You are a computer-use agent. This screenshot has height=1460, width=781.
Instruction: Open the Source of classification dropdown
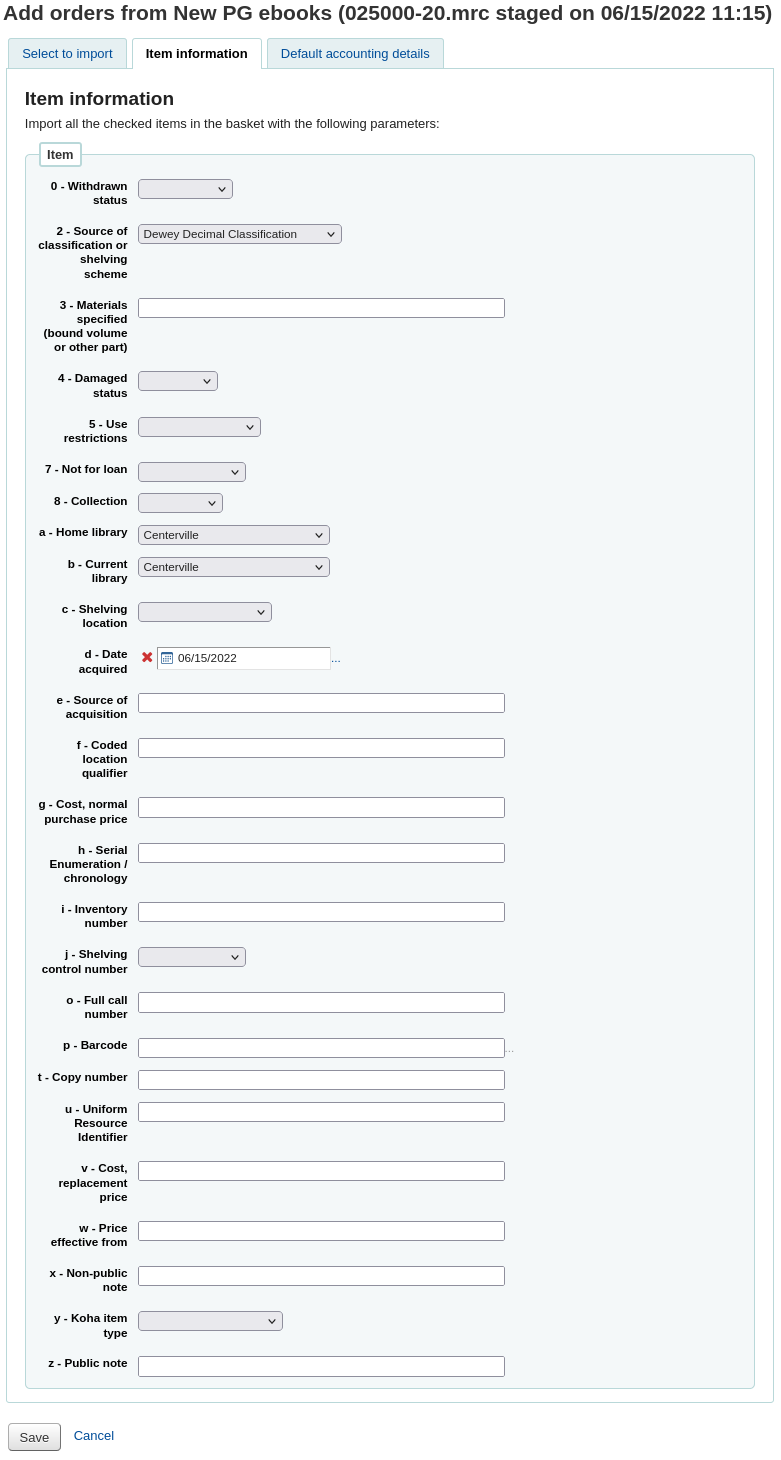(239, 233)
